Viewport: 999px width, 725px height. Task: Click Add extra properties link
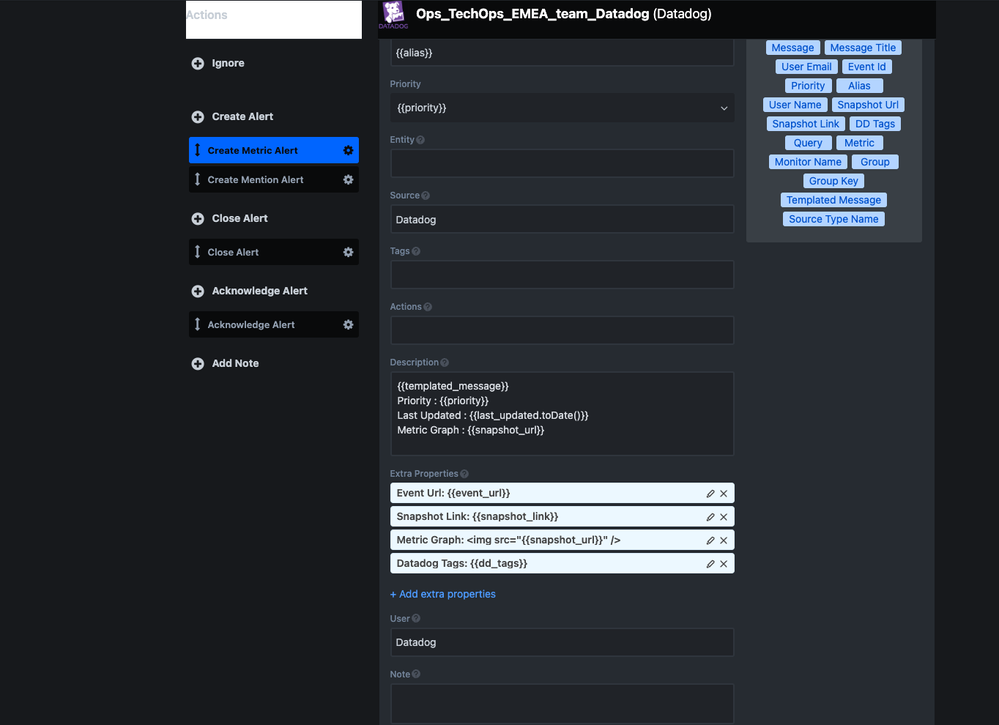click(x=443, y=594)
